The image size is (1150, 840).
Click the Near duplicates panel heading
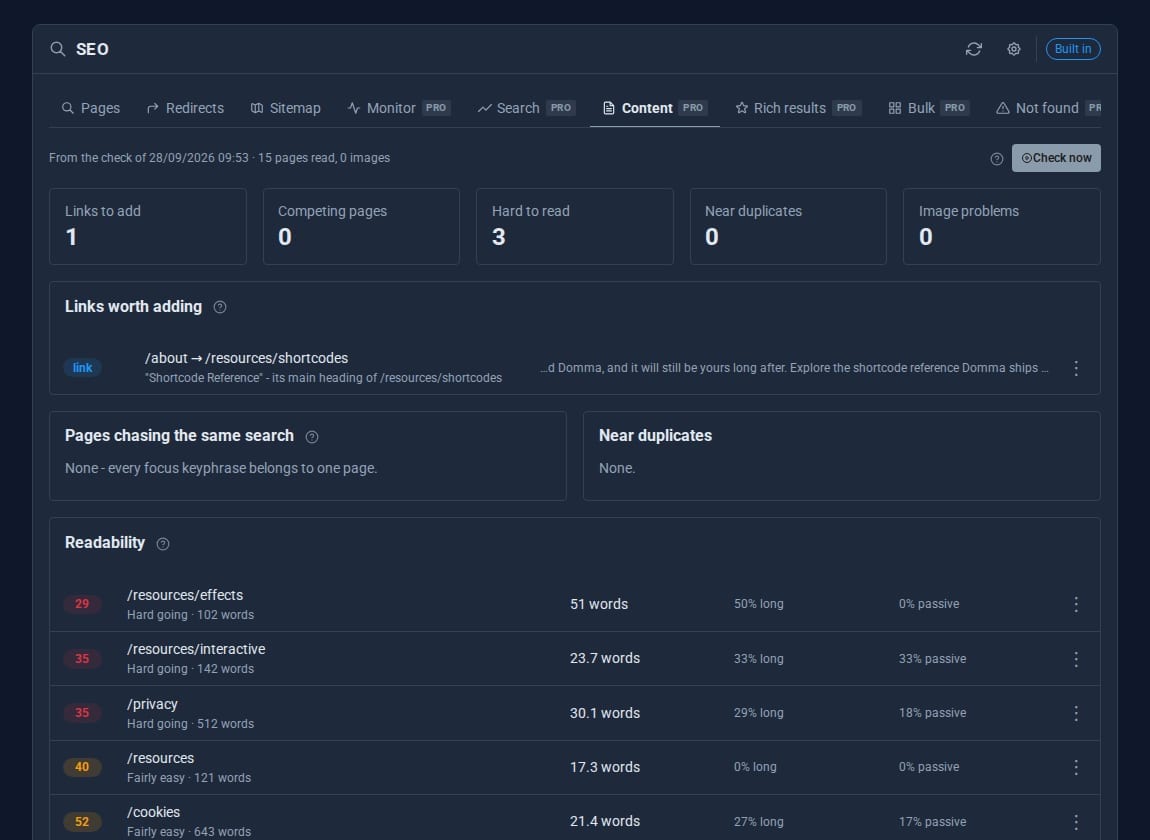pos(655,436)
